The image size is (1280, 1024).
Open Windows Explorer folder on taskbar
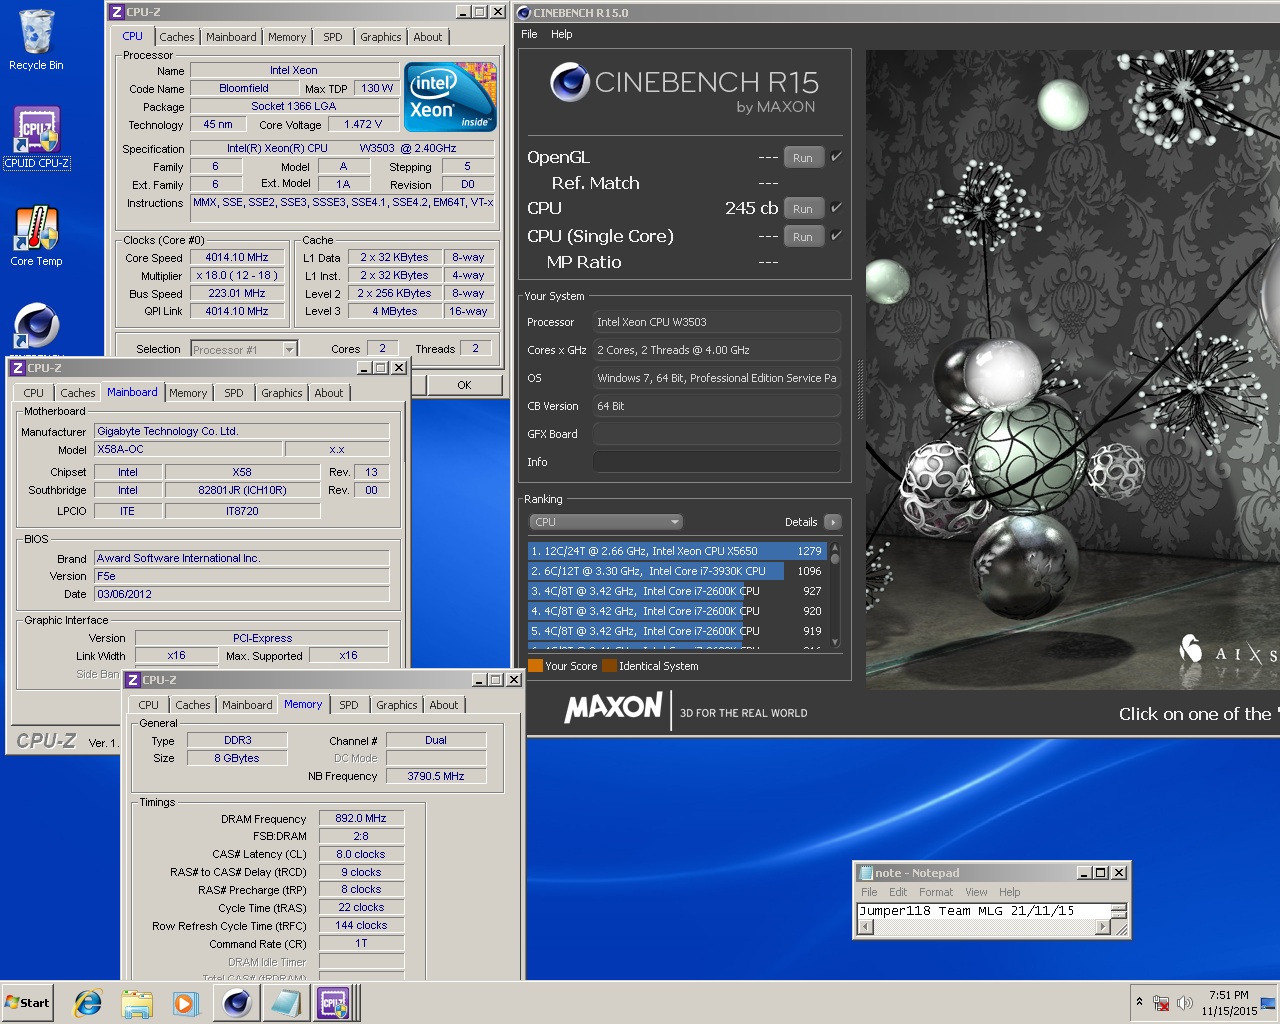point(137,1003)
